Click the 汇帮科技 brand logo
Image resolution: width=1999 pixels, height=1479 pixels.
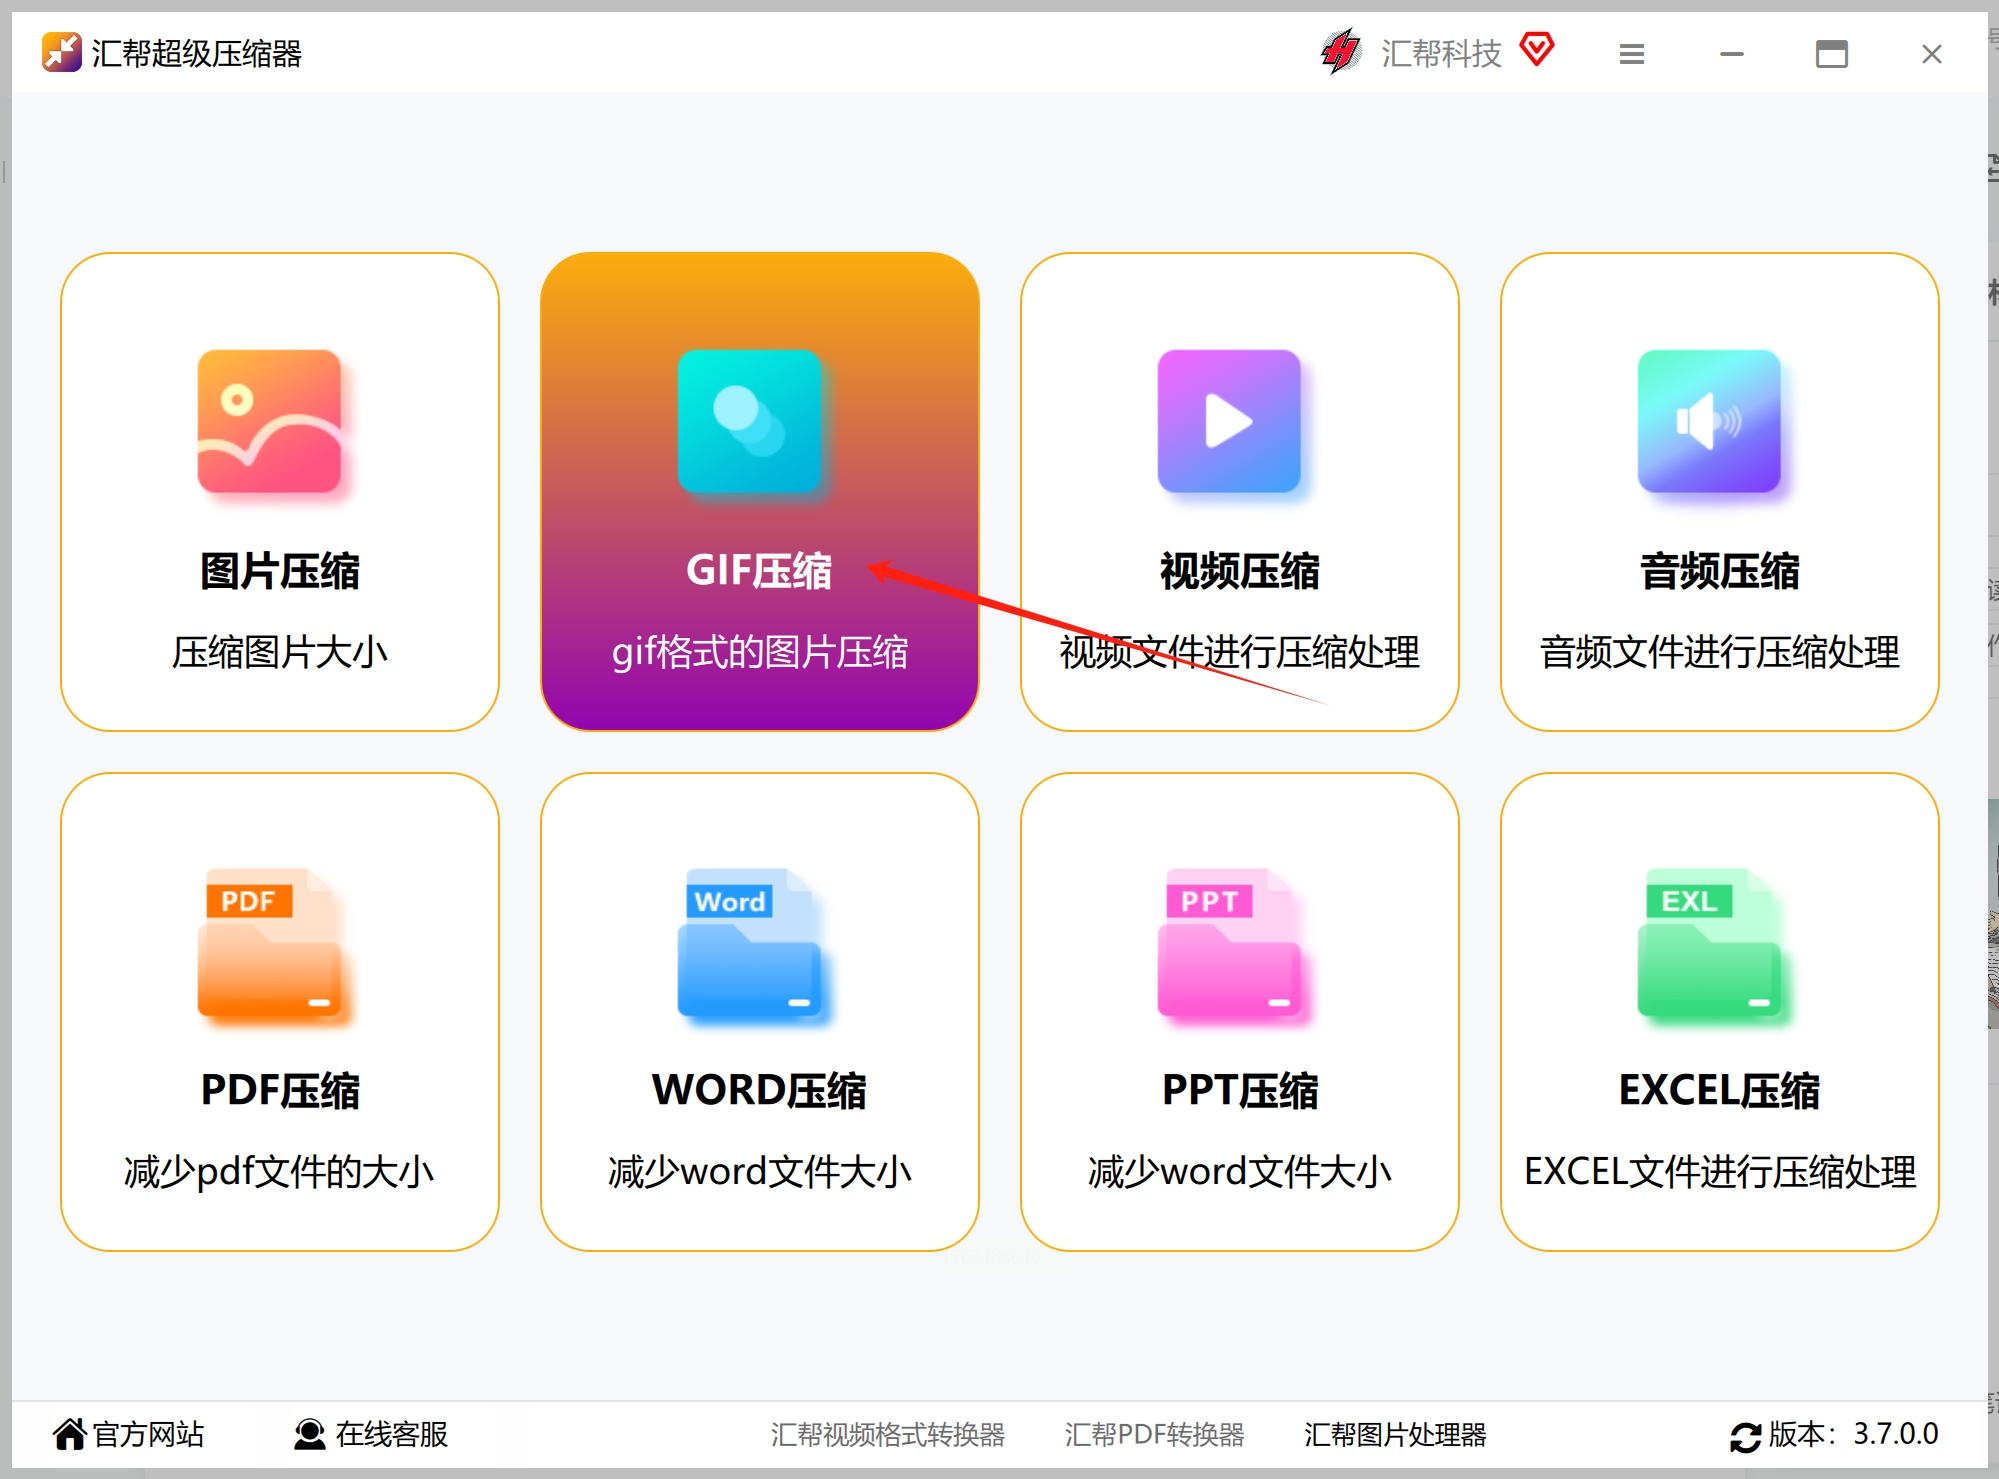(1341, 52)
